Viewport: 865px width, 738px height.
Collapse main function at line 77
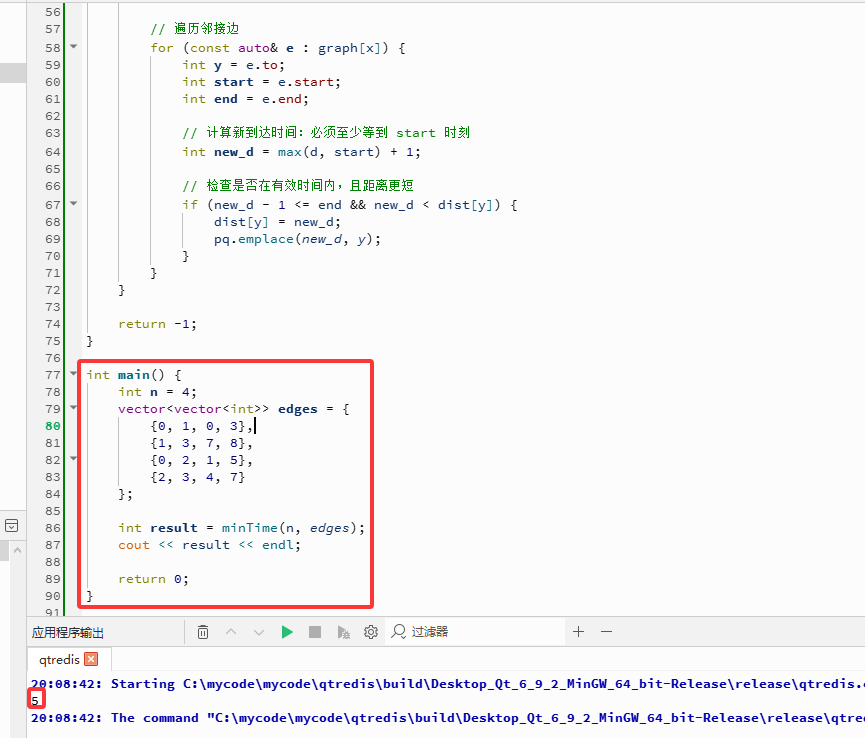click(x=73, y=373)
